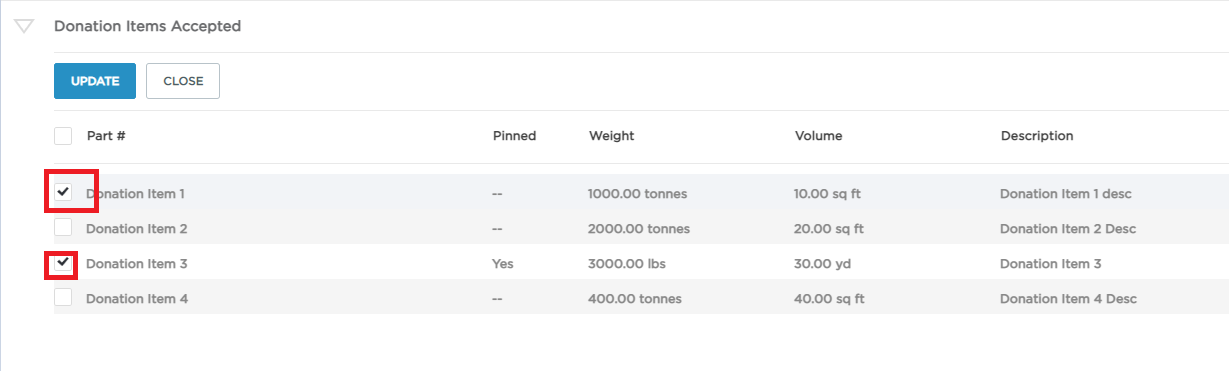Click the UPDATE button
The width and height of the screenshot is (1229, 371).
(x=95, y=81)
